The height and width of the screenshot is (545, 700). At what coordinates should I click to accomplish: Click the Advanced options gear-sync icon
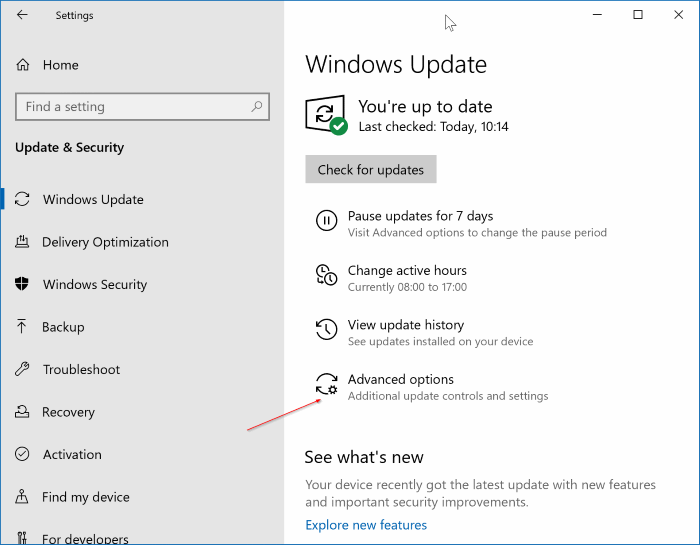coord(326,384)
